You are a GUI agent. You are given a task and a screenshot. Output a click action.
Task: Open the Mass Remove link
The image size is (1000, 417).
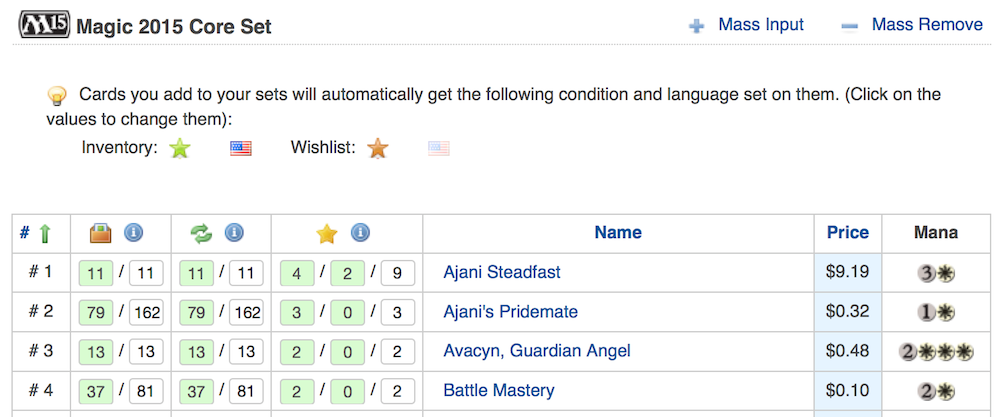[926, 25]
